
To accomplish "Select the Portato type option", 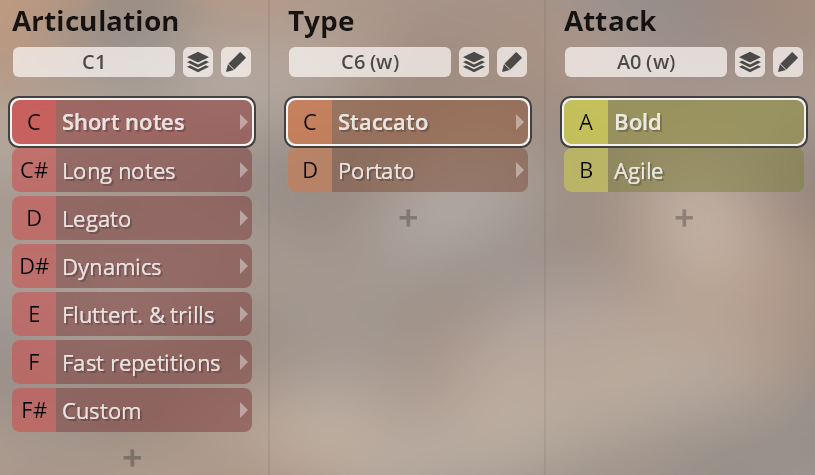I will click(x=408, y=170).
